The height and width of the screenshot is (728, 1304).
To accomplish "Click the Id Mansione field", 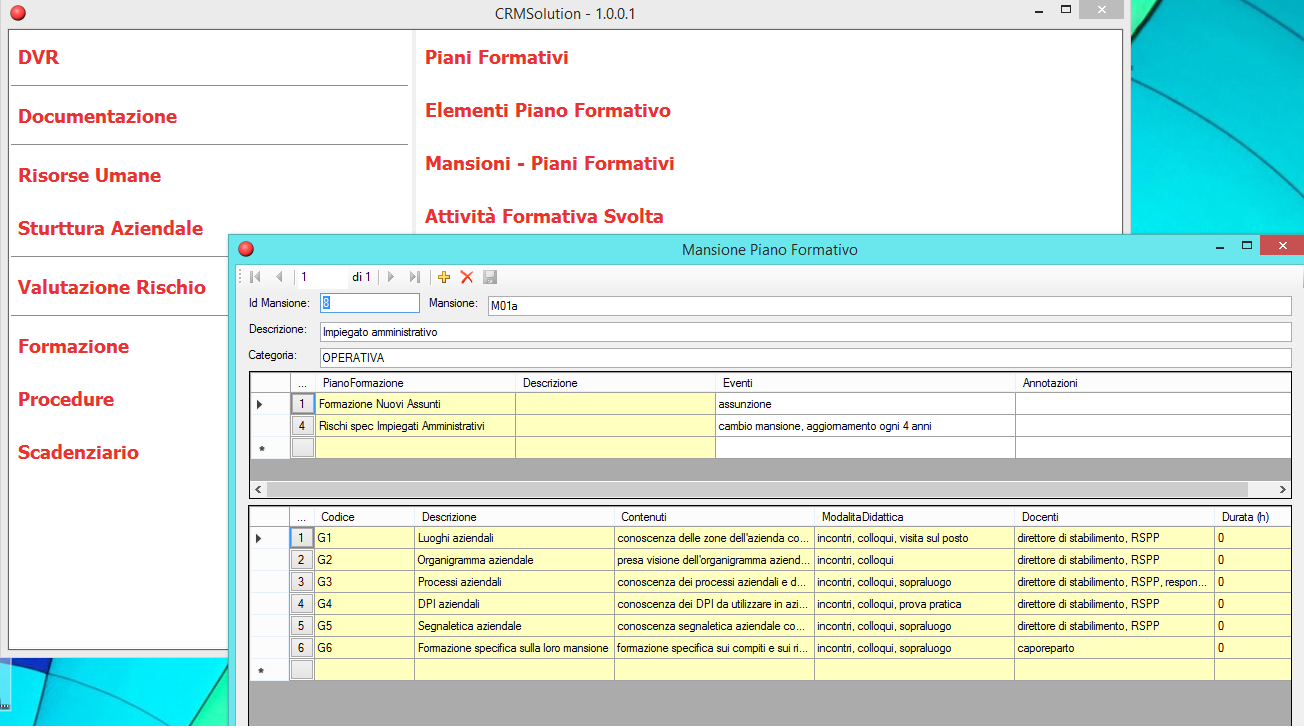I will tap(369, 303).
